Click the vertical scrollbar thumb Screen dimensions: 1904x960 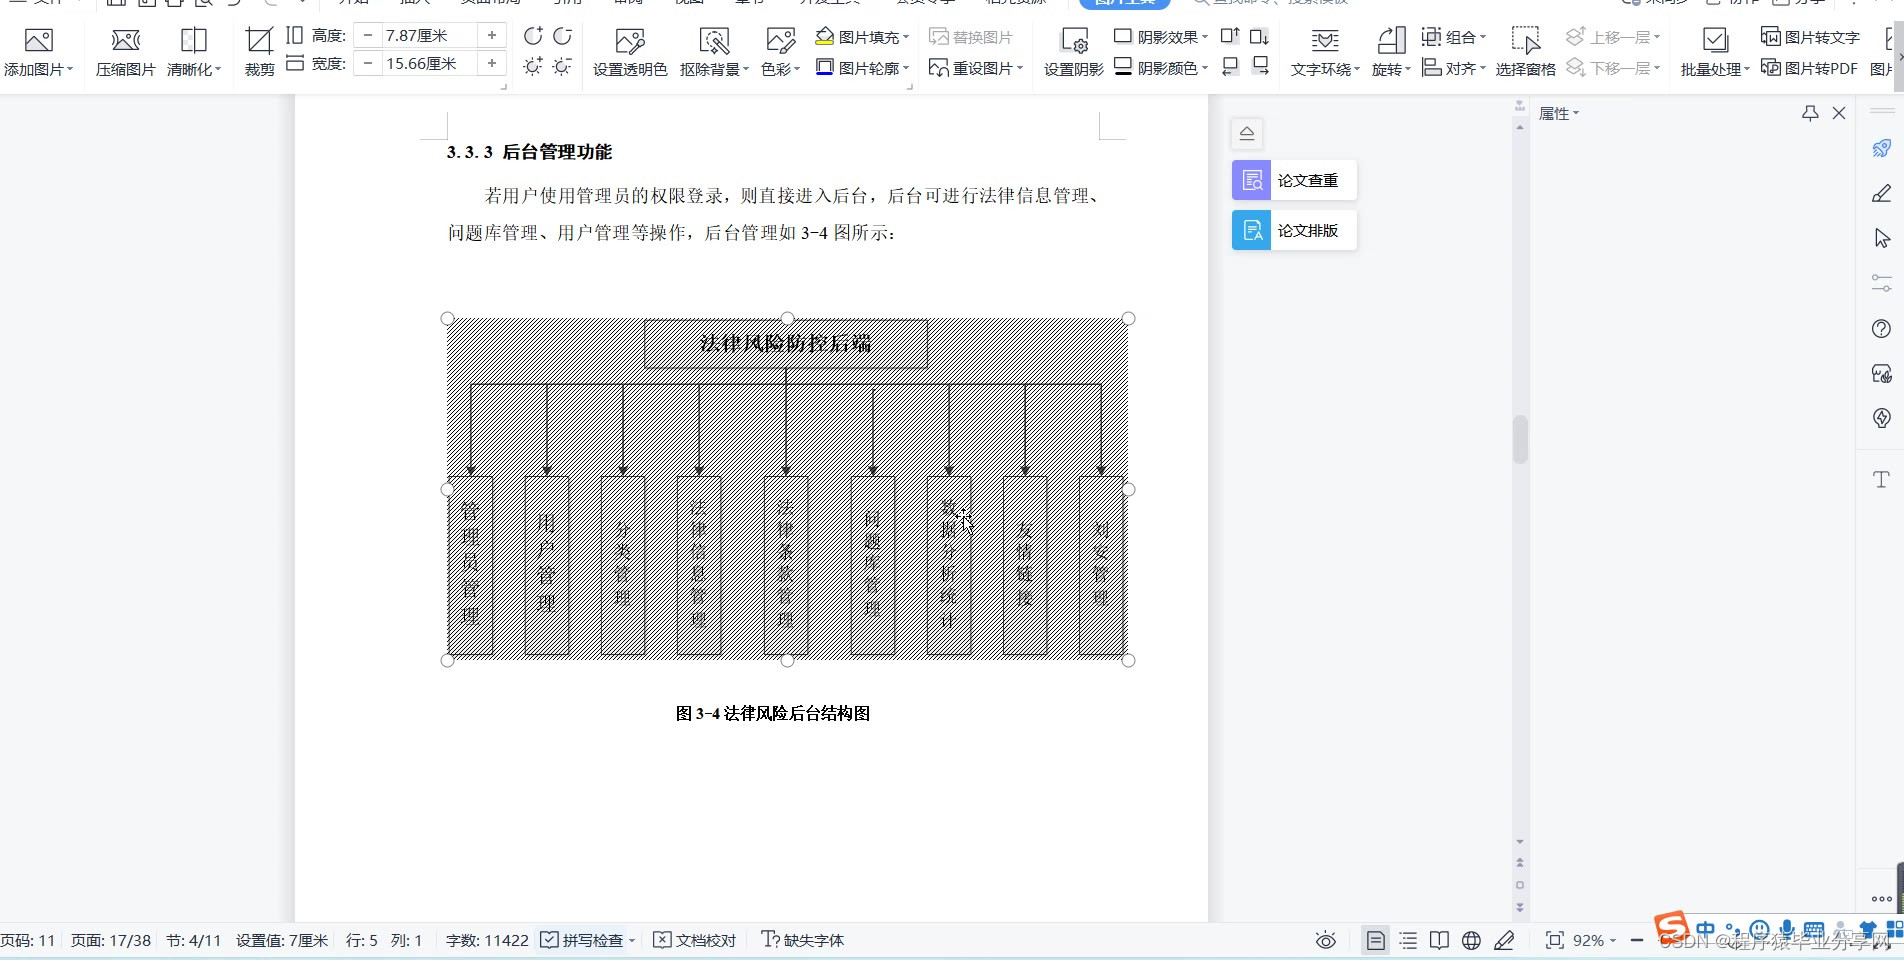coord(1520,439)
